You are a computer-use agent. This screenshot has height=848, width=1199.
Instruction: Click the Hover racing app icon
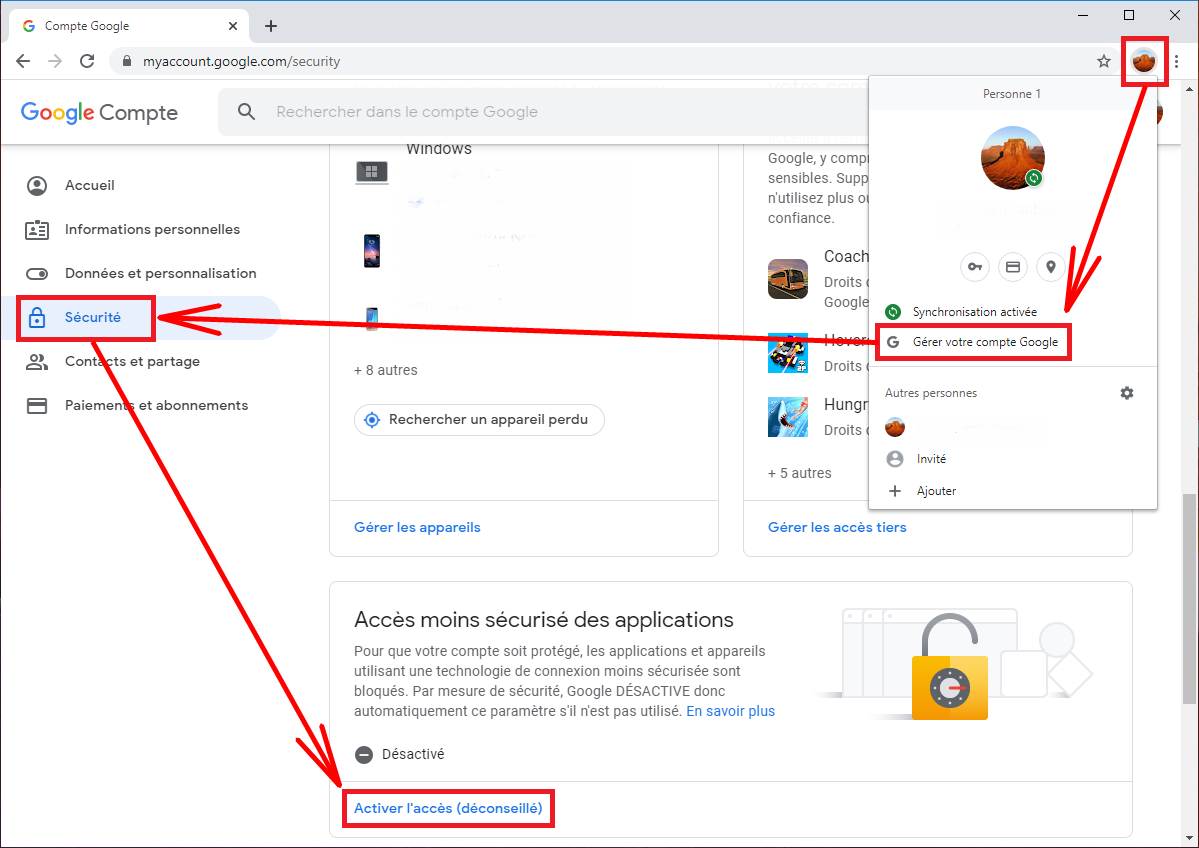788,353
